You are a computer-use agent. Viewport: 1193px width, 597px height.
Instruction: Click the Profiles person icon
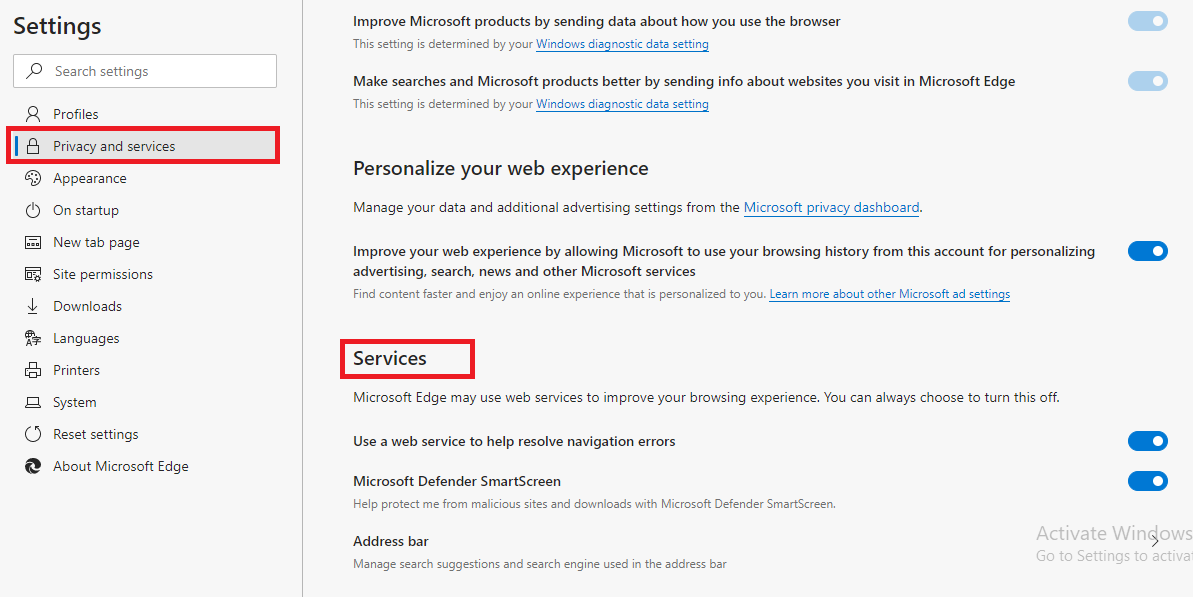point(33,114)
